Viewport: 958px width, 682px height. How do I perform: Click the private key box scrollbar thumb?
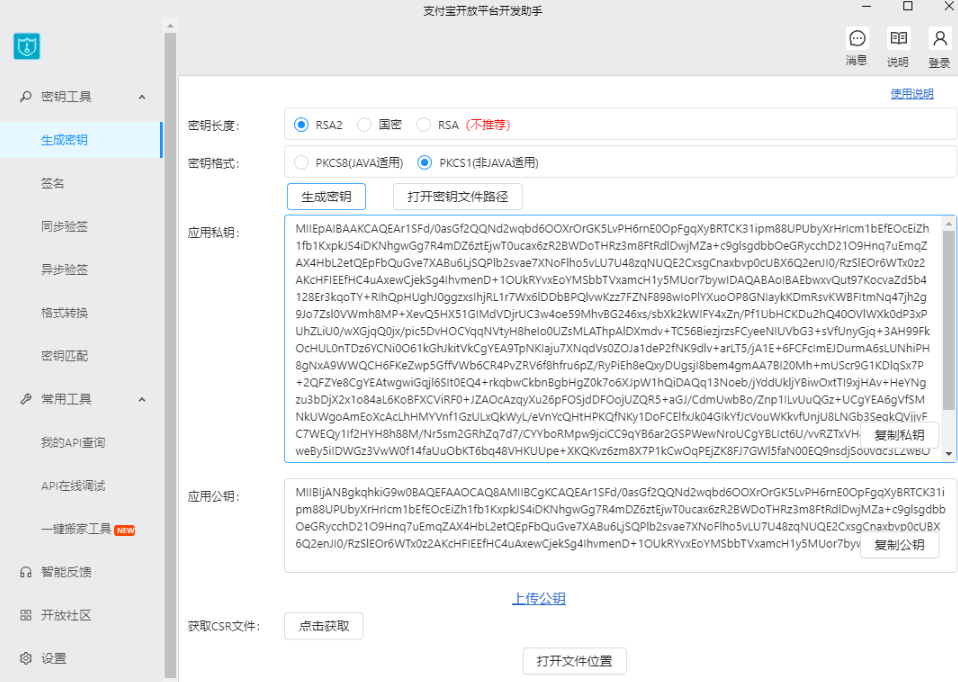point(949,320)
